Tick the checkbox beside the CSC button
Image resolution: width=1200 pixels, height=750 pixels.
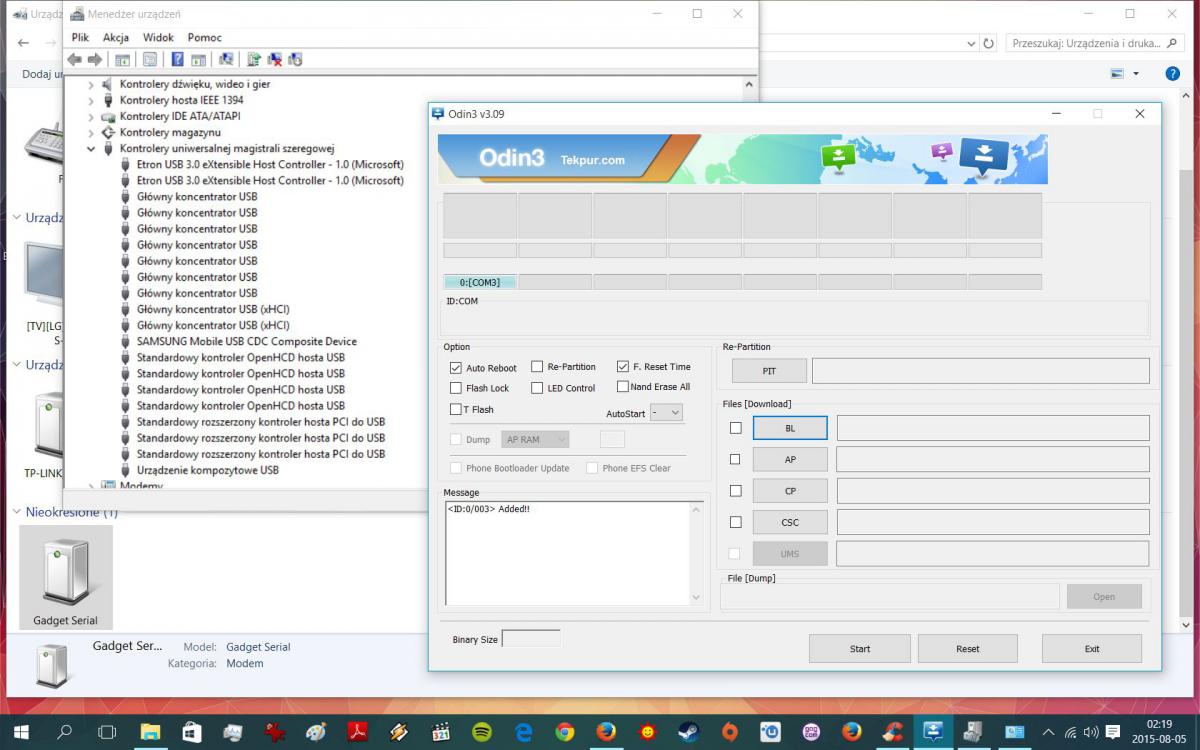[x=735, y=522]
